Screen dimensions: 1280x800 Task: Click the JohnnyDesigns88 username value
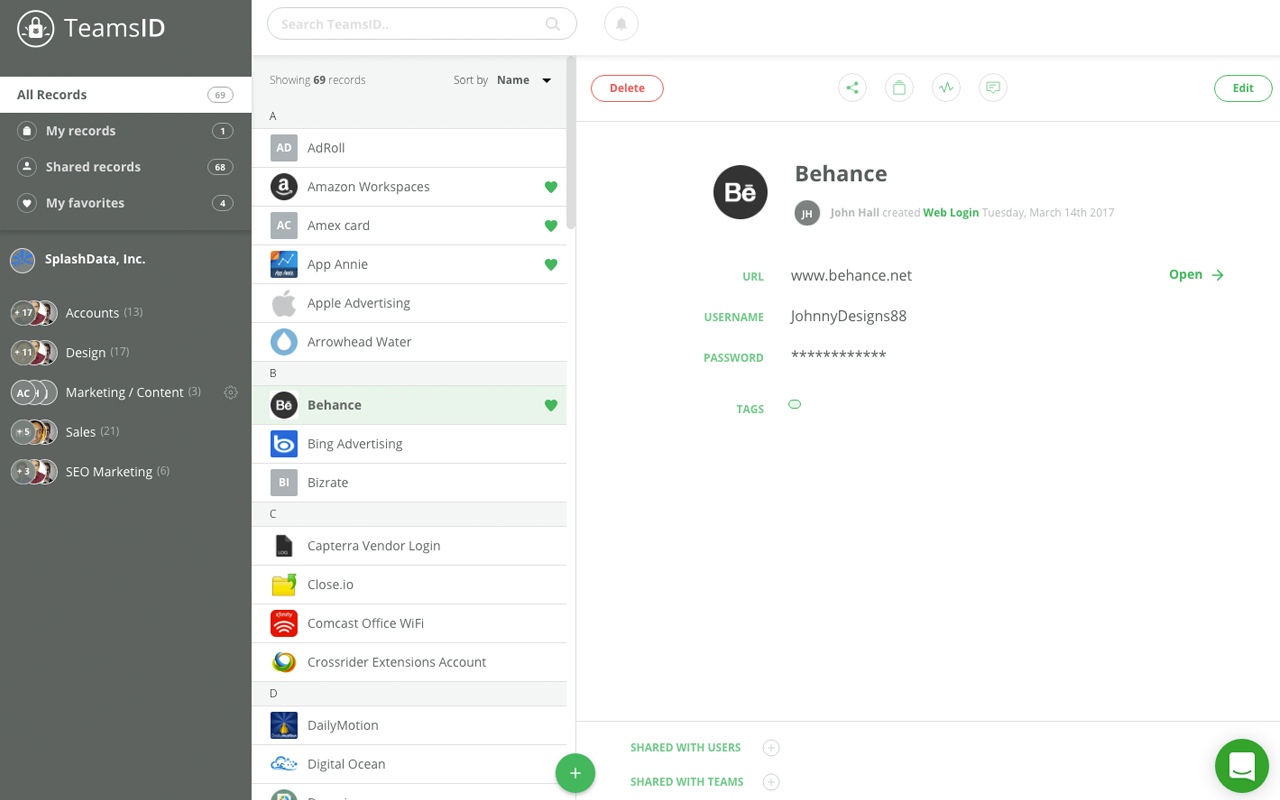pyautogui.click(x=849, y=316)
